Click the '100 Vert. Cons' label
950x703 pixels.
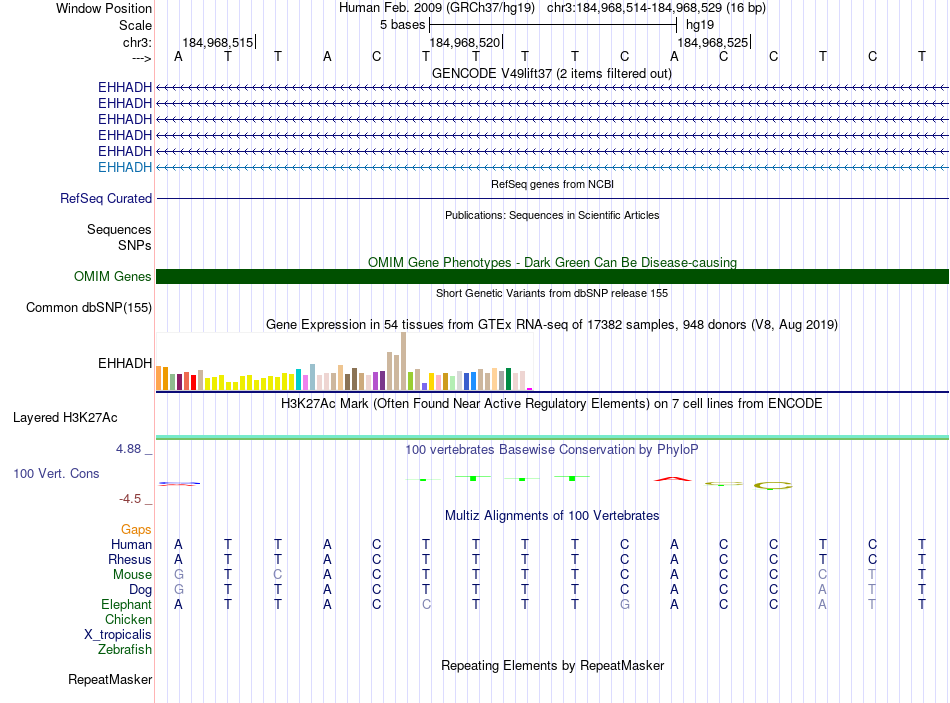[x=56, y=473]
